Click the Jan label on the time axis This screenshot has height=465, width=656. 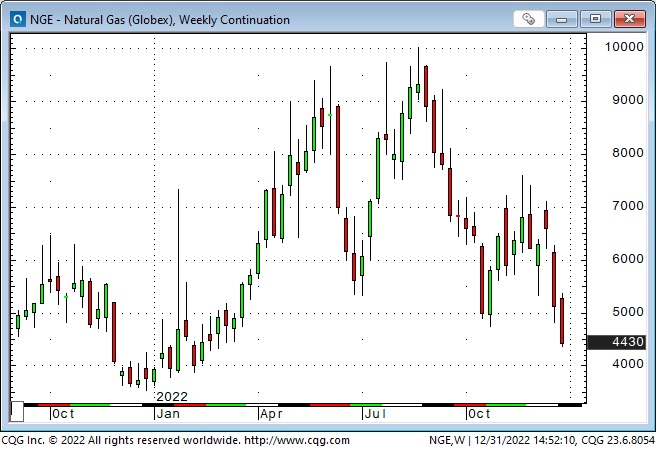tap(168, 414)
